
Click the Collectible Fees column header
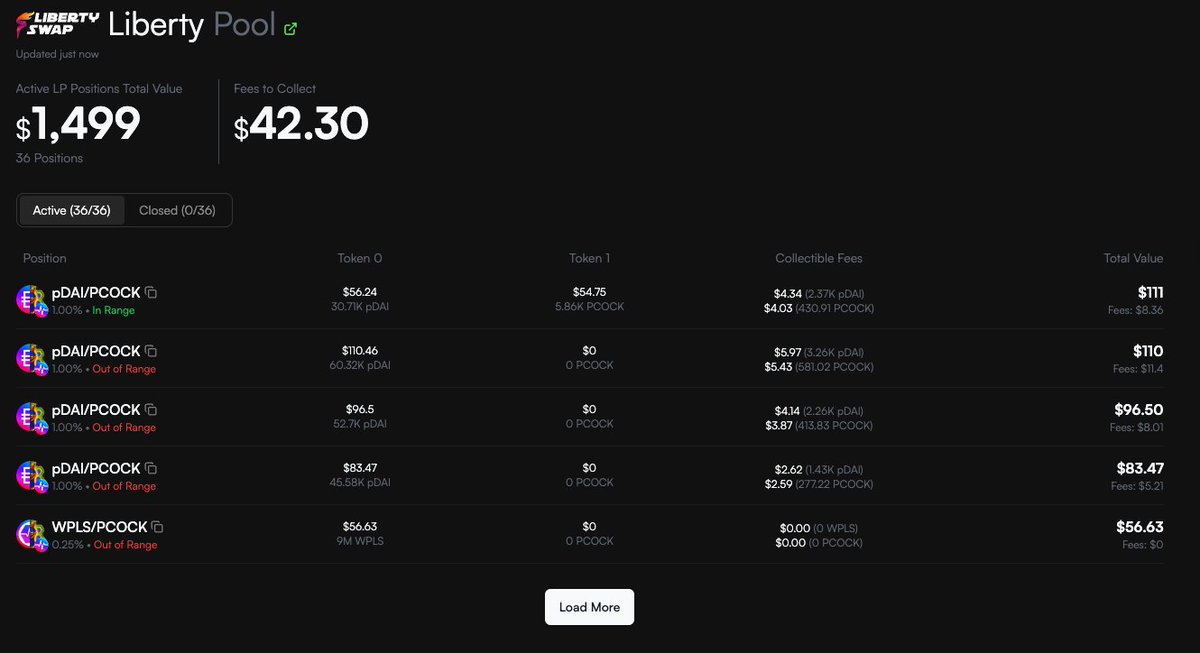819,258
